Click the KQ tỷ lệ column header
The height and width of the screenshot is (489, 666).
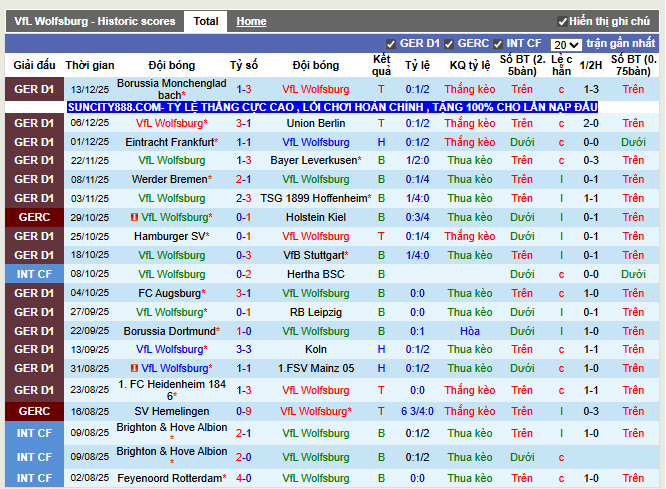[x=470, y=65]
